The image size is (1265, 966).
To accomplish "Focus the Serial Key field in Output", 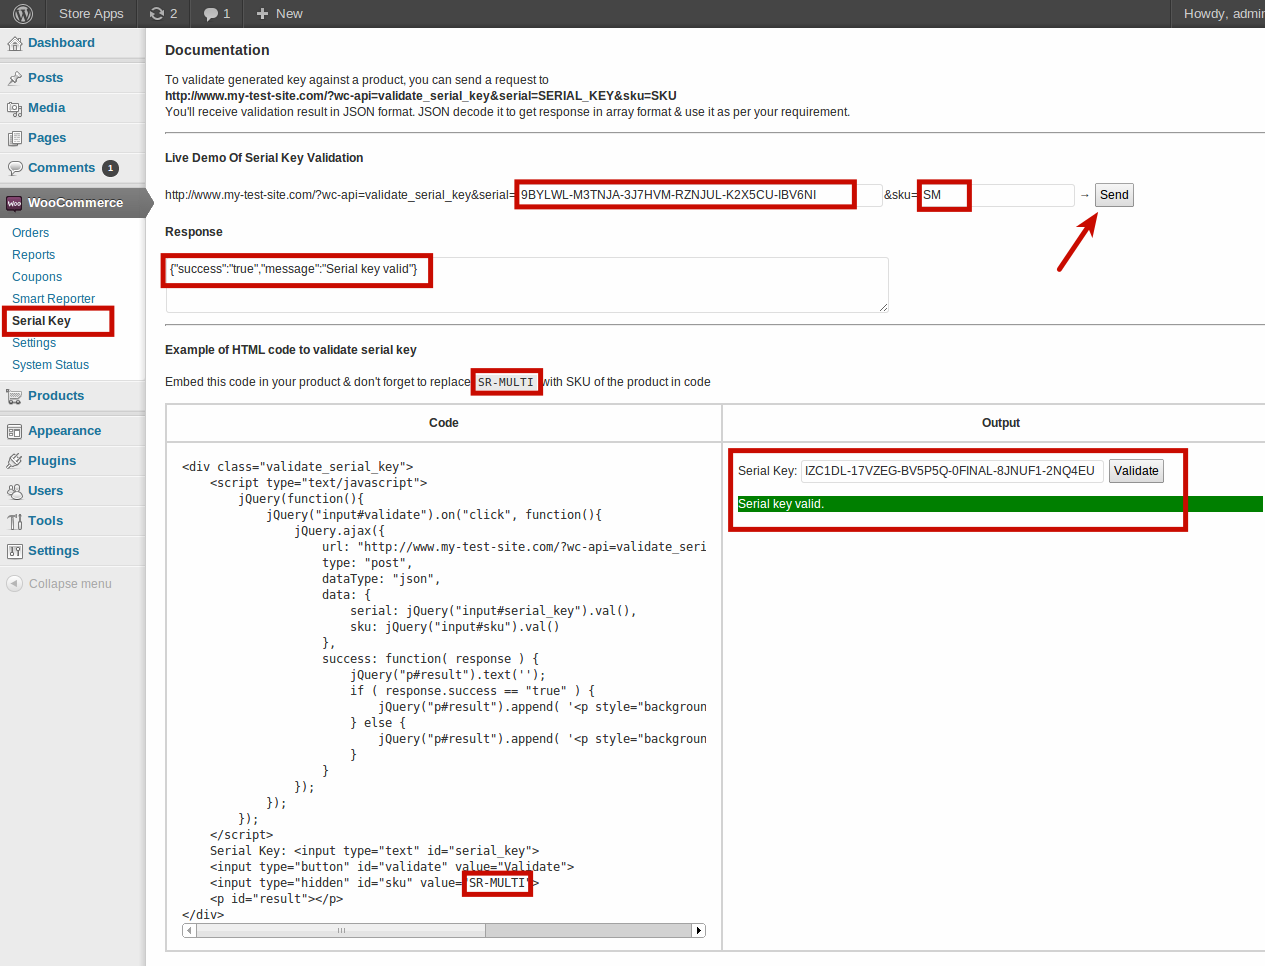I will 952,471.
